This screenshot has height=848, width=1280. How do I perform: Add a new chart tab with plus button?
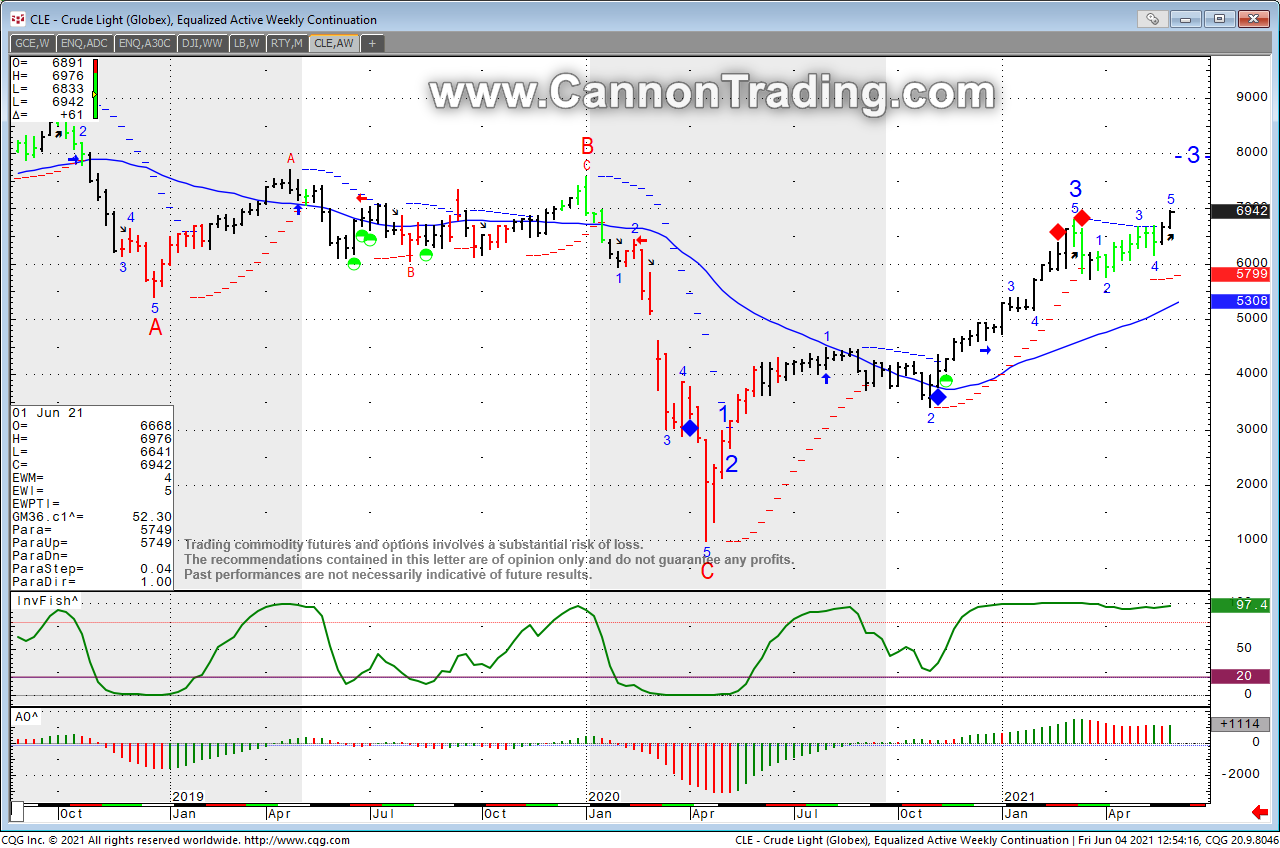coord(372,43)
